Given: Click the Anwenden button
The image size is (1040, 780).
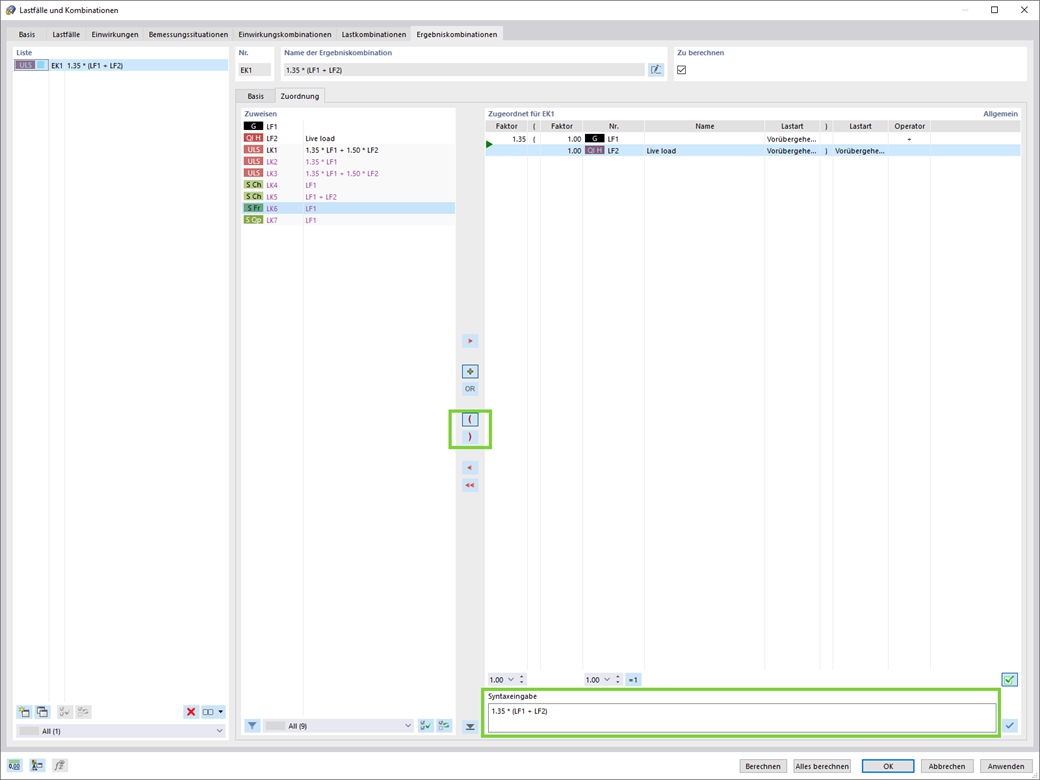Looking at the screenshot, I should pos(1006,766).
